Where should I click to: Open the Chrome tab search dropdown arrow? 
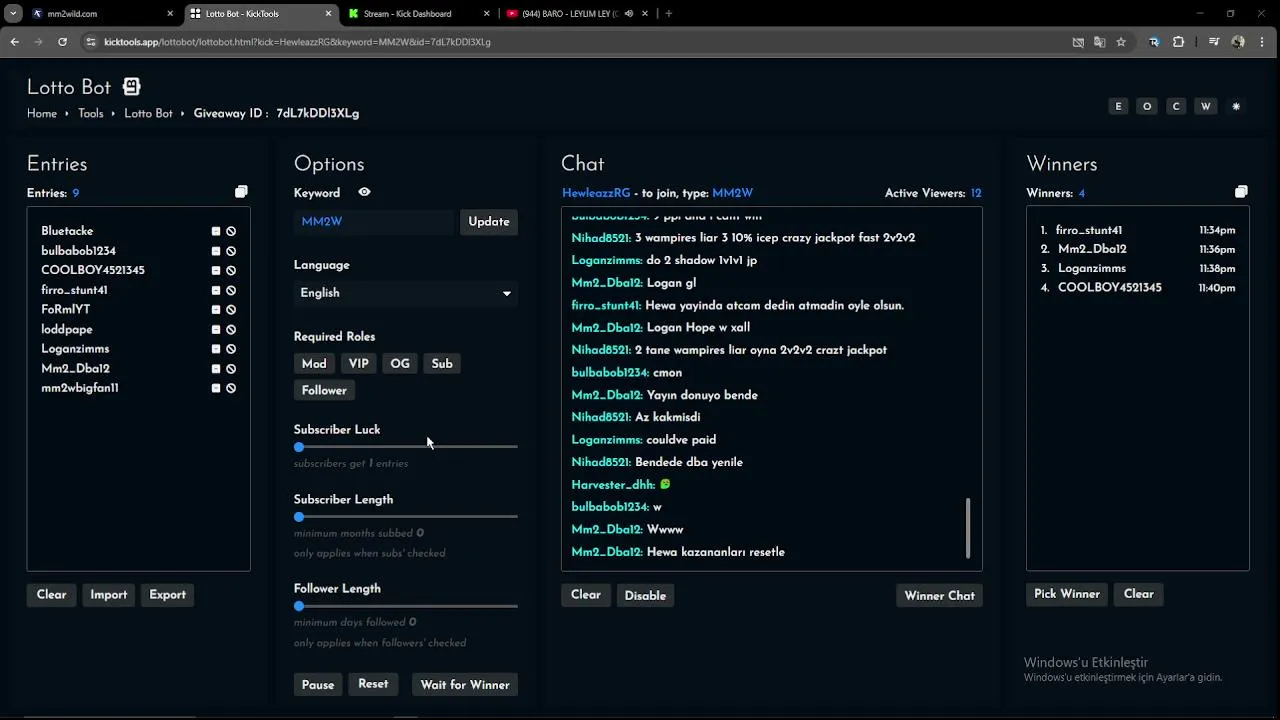pyautogui.click(x=13, y=14)
